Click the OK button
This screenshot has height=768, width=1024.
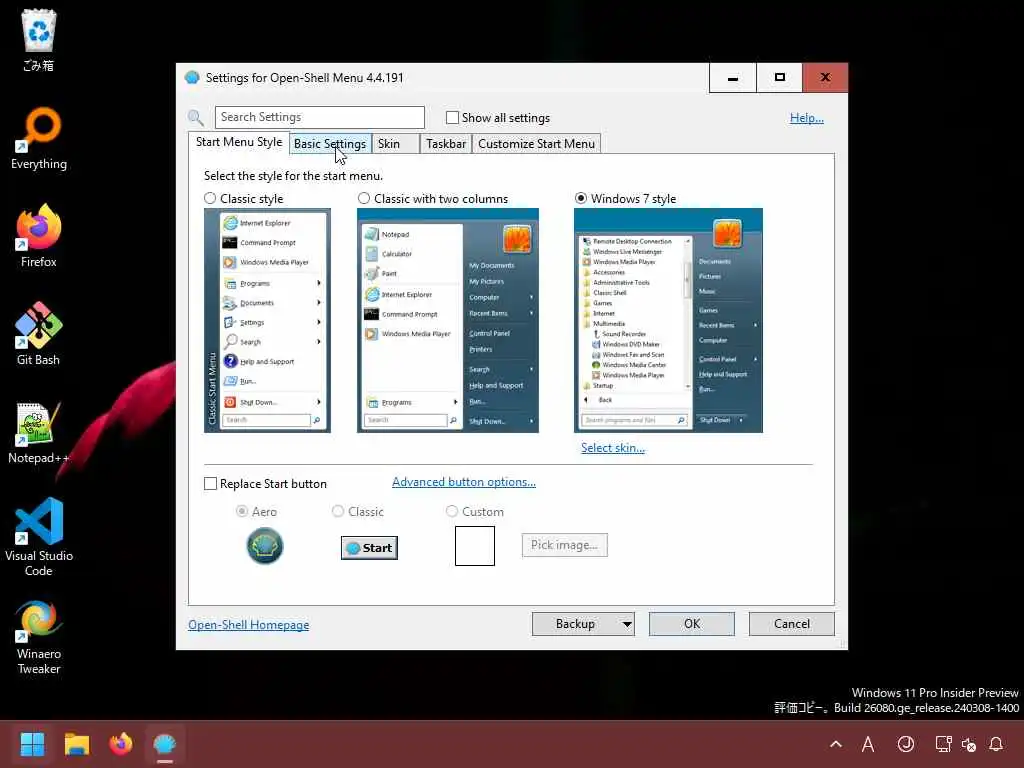692,624
